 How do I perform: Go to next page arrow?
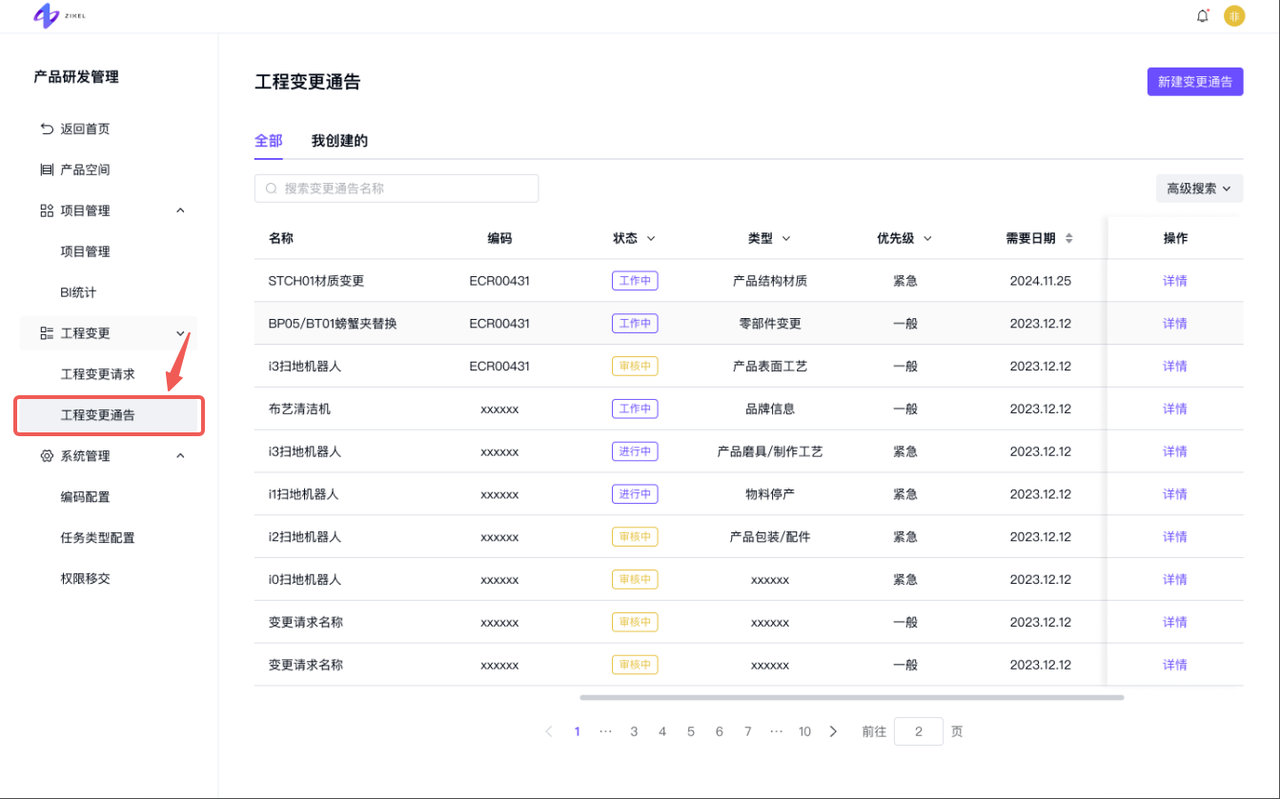tap(833, 732)
